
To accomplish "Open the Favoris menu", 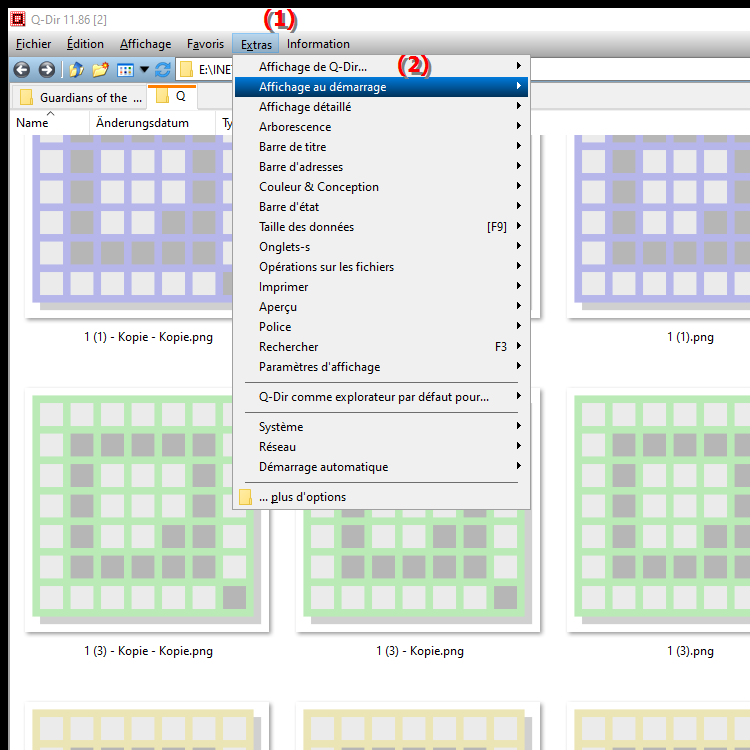I will 205,44.
